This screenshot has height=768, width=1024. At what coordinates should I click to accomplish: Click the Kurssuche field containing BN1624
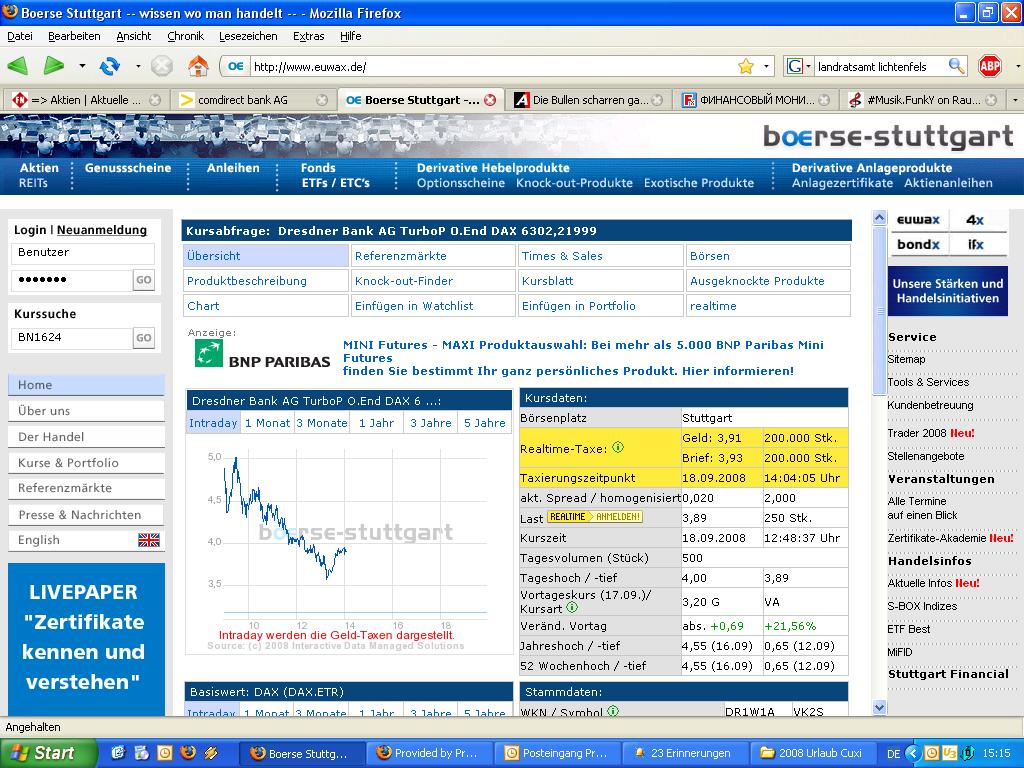point(71,338)
